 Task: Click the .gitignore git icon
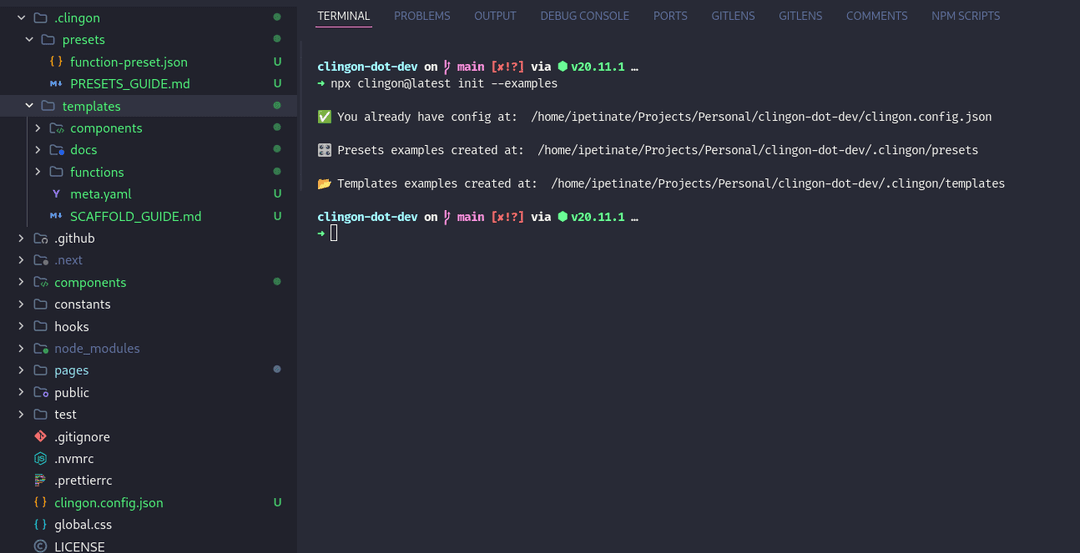tap(40, 437)
